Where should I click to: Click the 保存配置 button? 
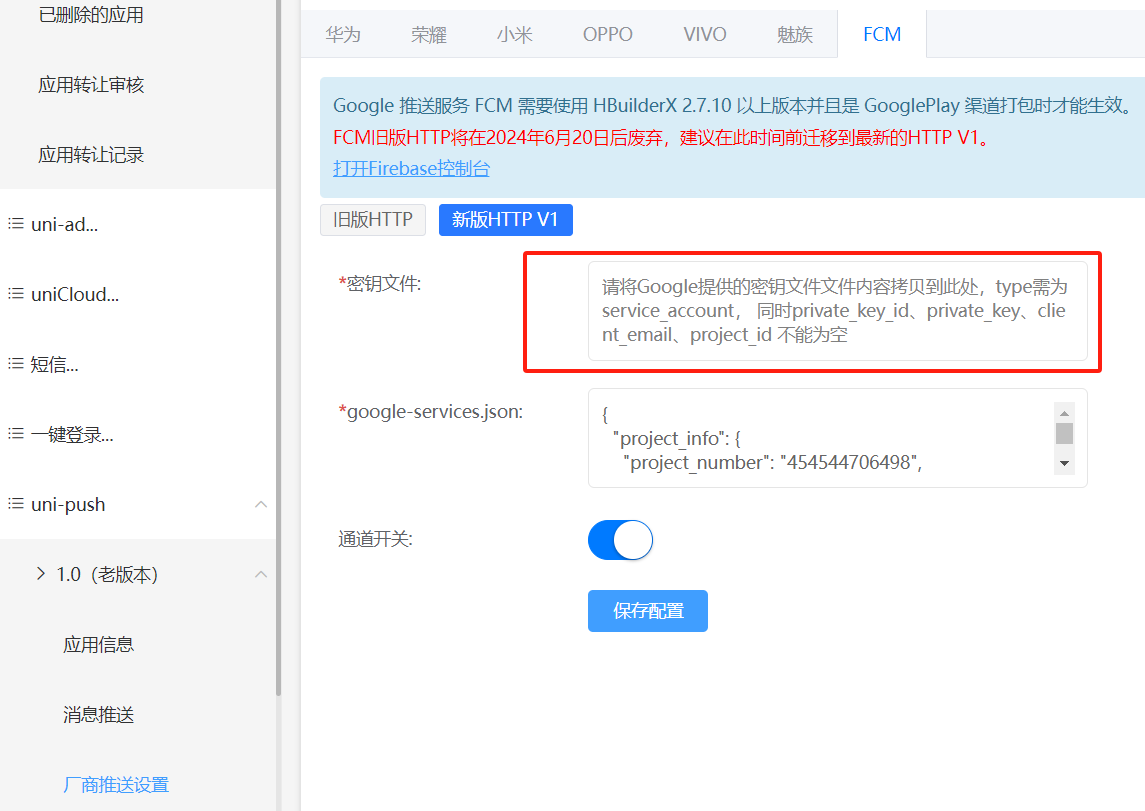[x=648, y=611]
